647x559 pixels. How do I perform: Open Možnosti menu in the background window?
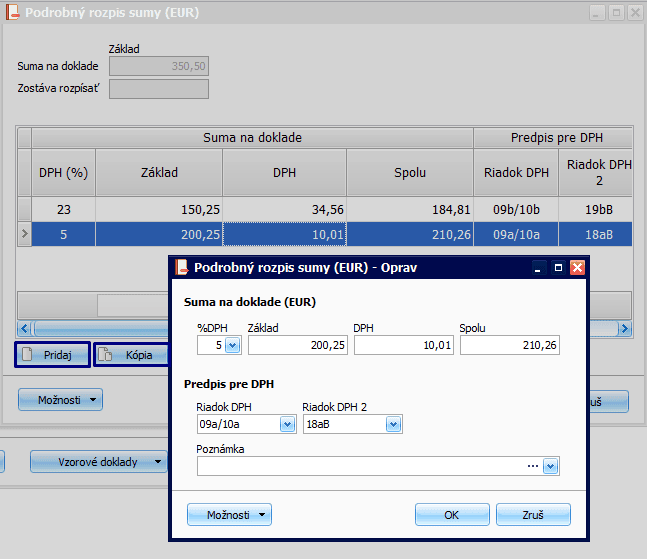pos(60,400)
